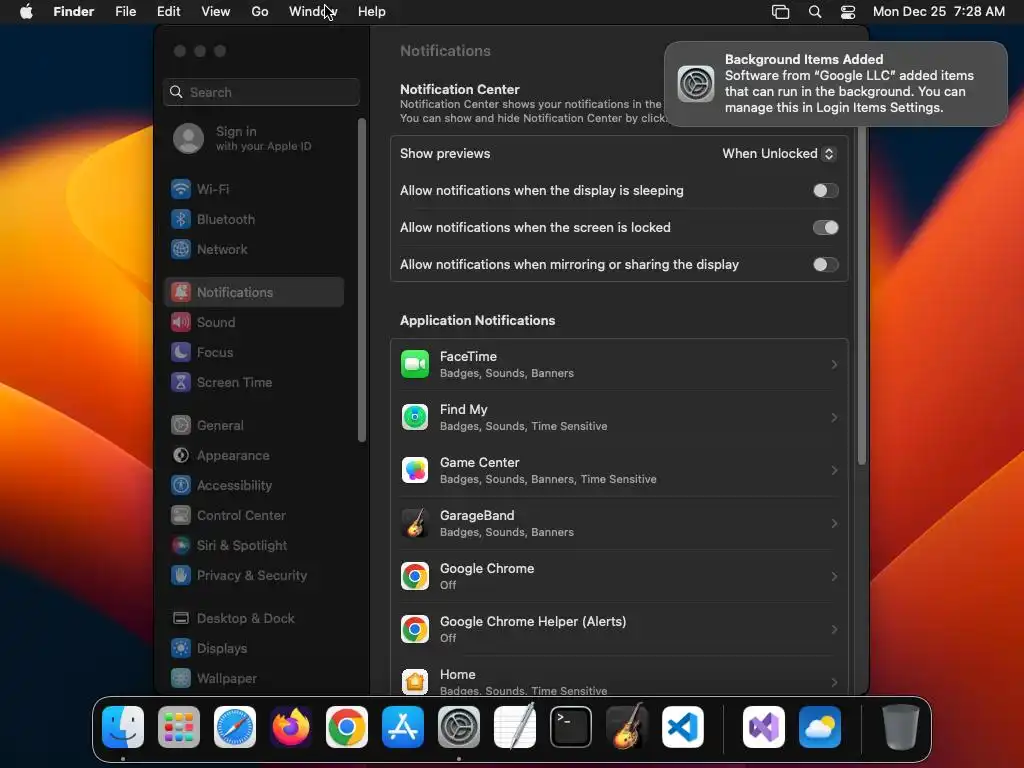Open the Wi-Fi settings icon in sidebar
1024x768 pixels.
[181, 189]
